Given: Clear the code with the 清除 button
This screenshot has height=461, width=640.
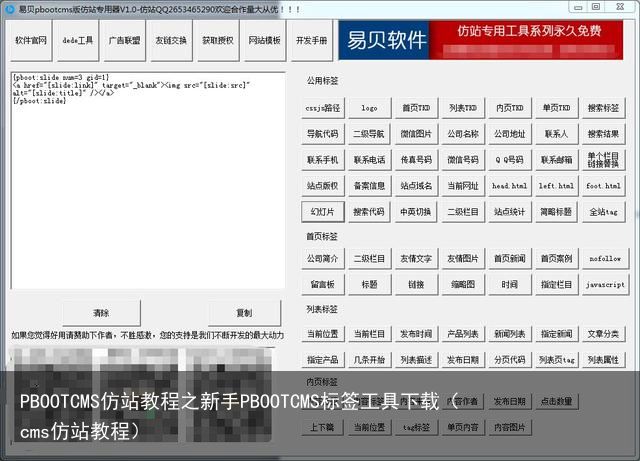Looking at the screenshot, I should tap(101, 313).
